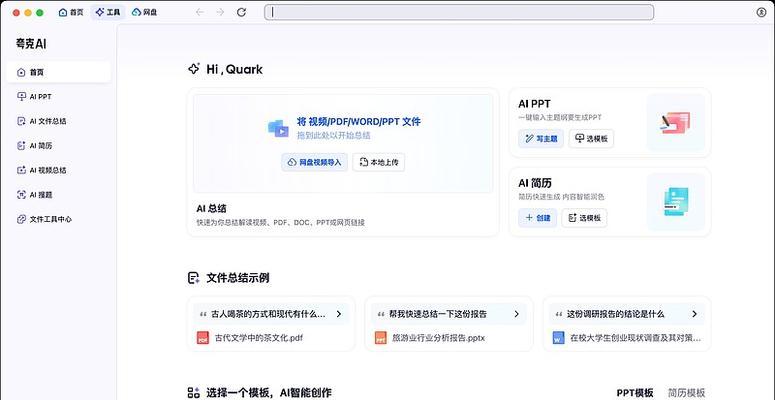Open 文件工具中心 in the sidebar
The image size is (775, 400).
(x=58, y=219)
